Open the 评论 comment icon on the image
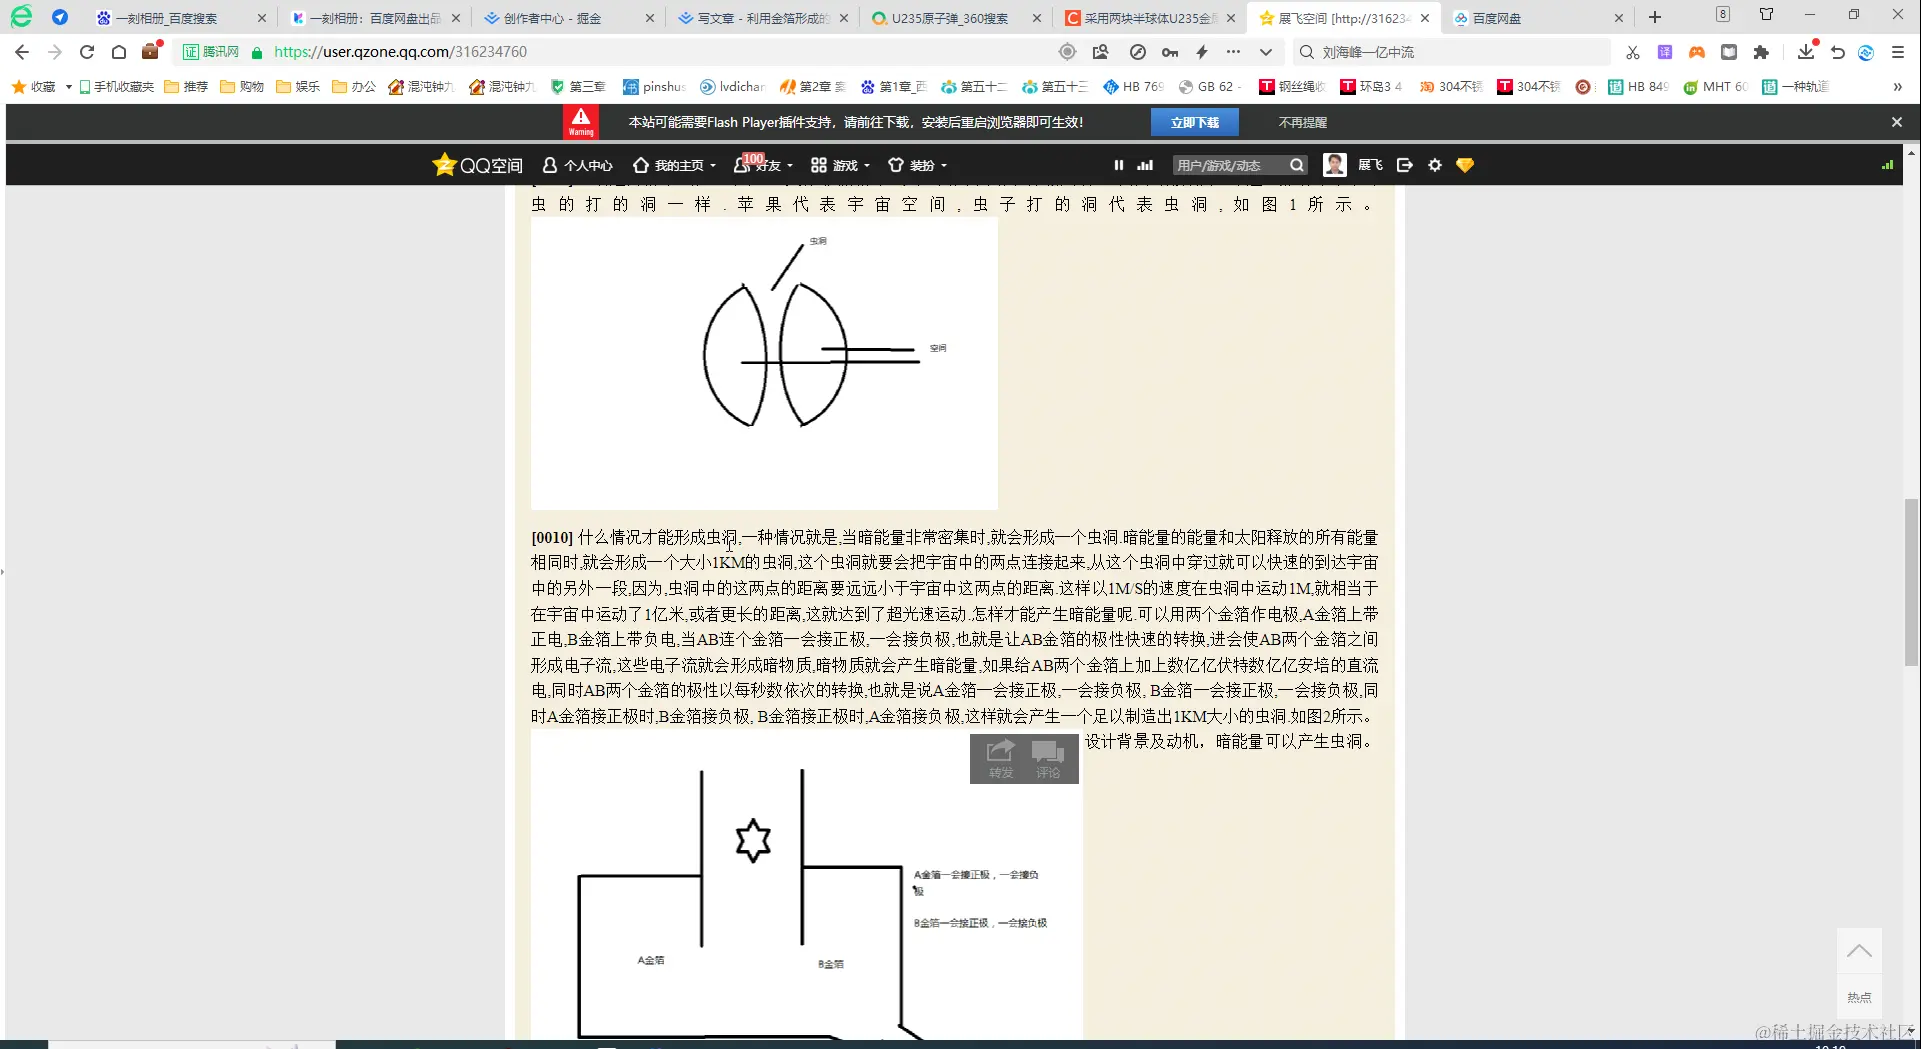Image resolution: width=1921 pixels, height=1049 pixels. click(x=1048, y=758)
